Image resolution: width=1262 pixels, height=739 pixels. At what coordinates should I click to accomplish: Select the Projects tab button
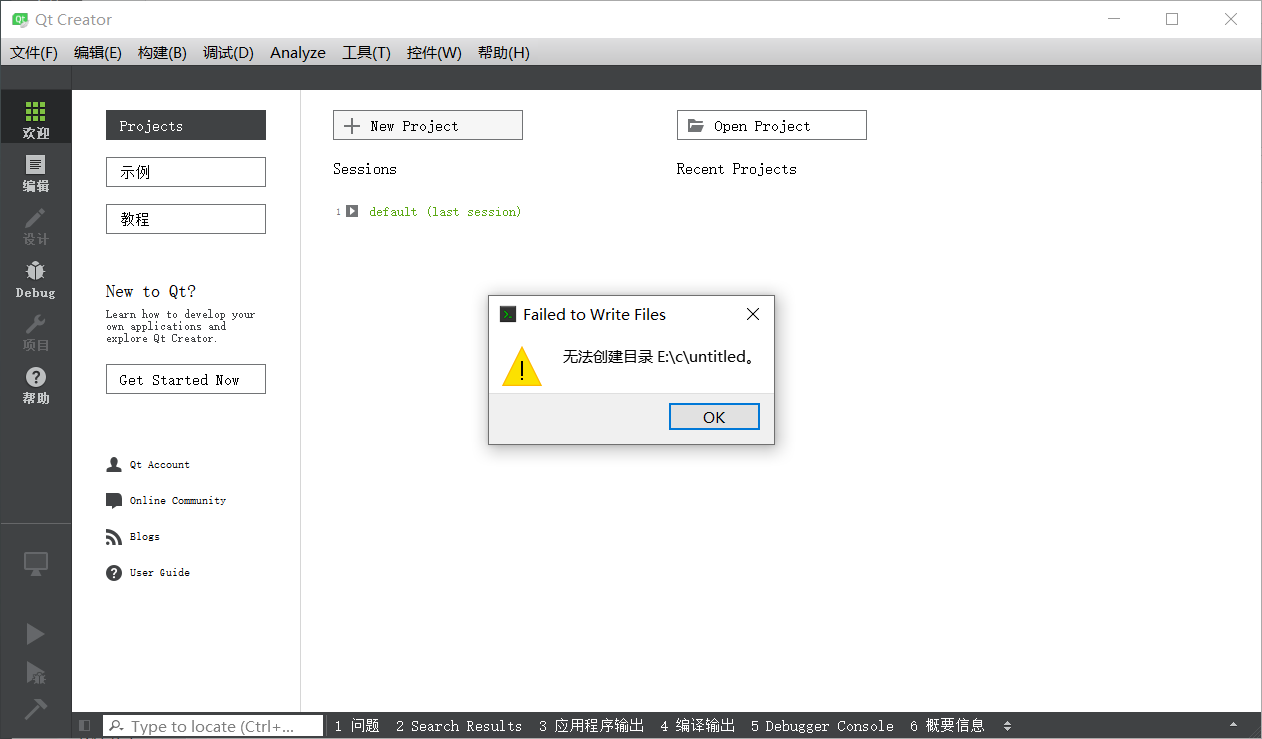[x=186, y=125]
